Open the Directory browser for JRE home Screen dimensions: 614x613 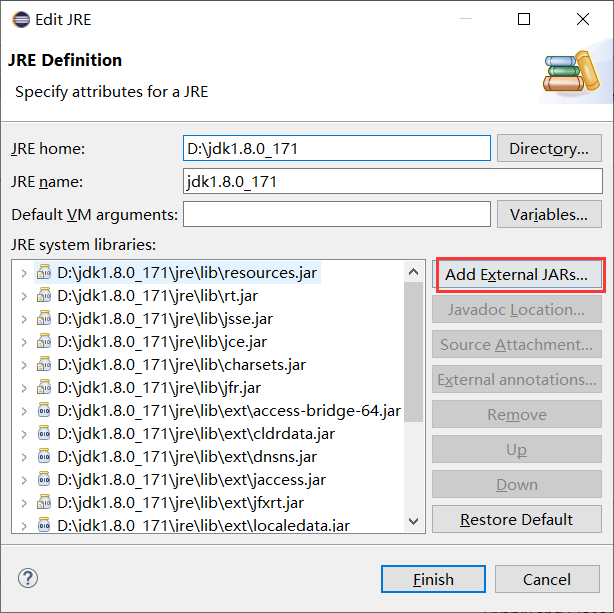(549, 149)
